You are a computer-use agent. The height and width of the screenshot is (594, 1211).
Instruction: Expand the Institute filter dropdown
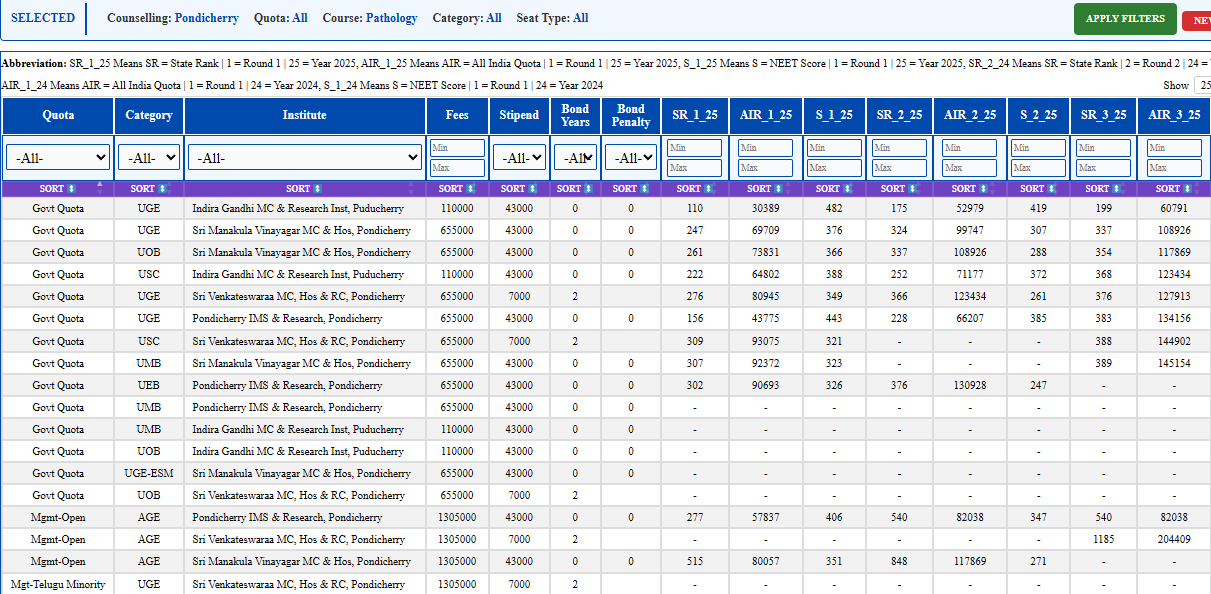coord(305,157)
